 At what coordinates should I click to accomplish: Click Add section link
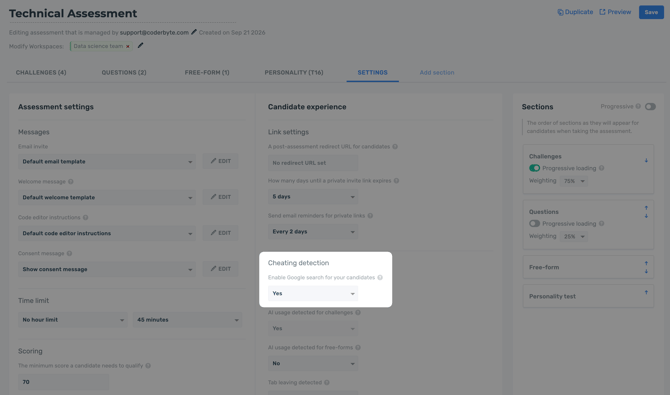(x=437, y=73)
